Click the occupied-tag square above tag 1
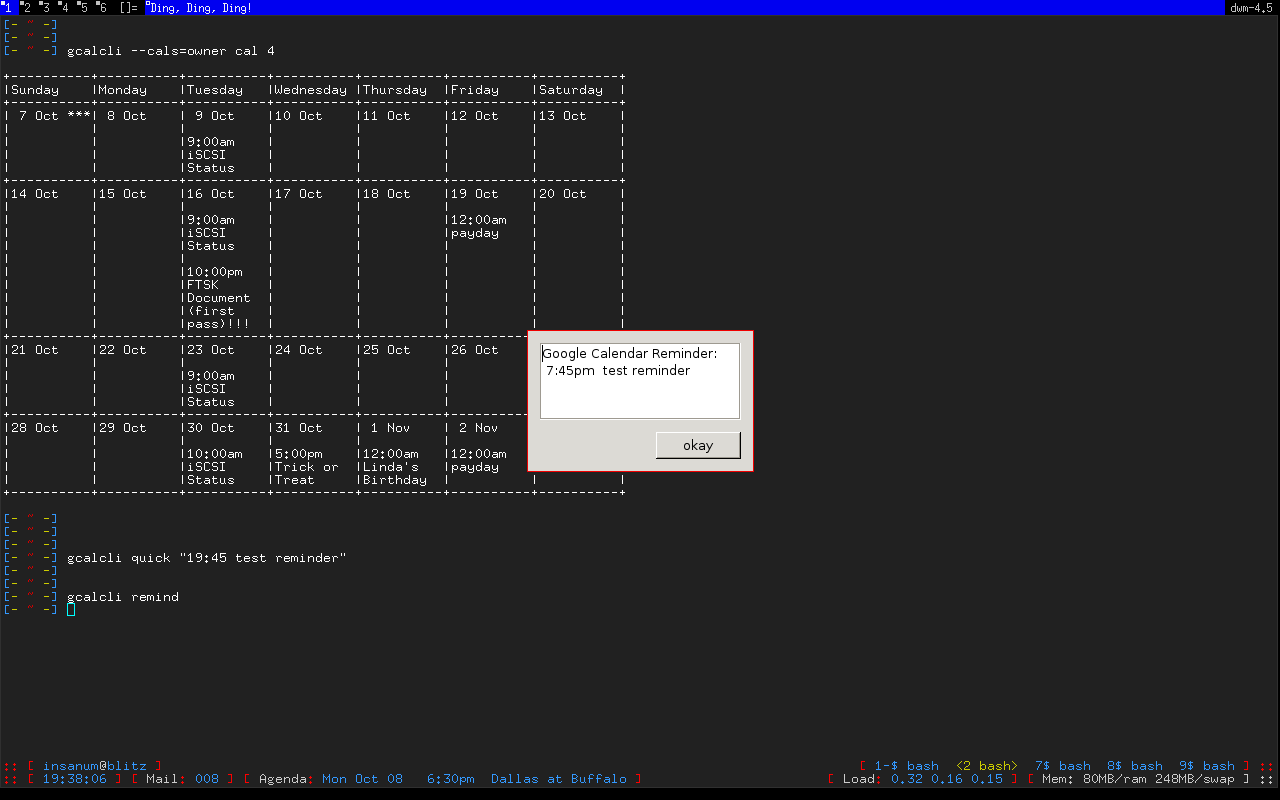 point(6,3)
